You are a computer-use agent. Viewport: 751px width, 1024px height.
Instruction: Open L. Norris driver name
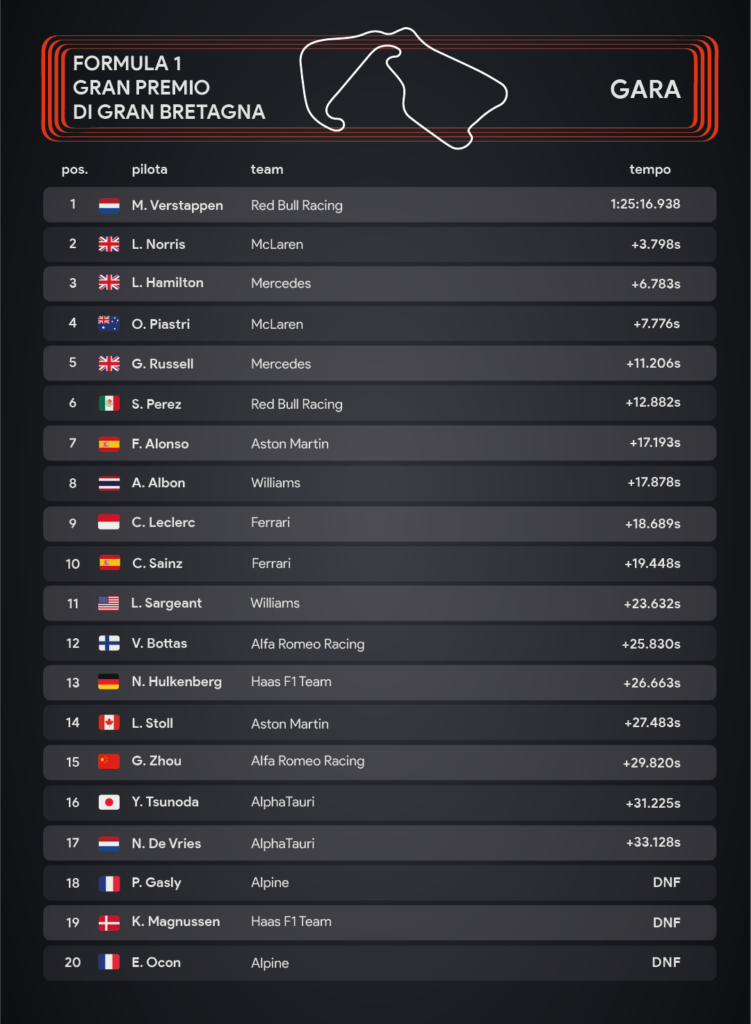pyautogui.click(x=159, y=244)
